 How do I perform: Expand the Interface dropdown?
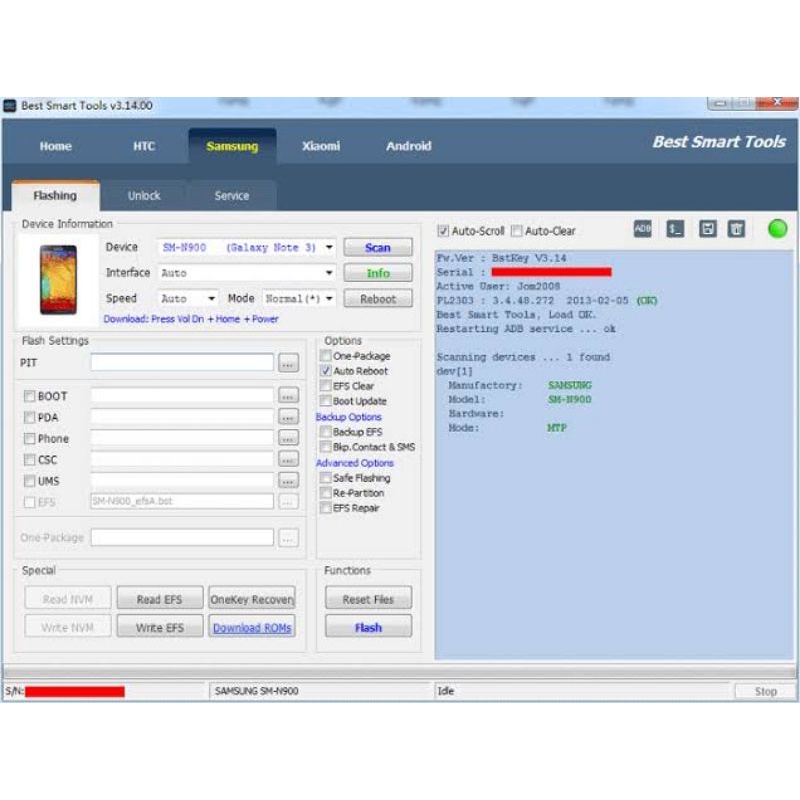329,273
